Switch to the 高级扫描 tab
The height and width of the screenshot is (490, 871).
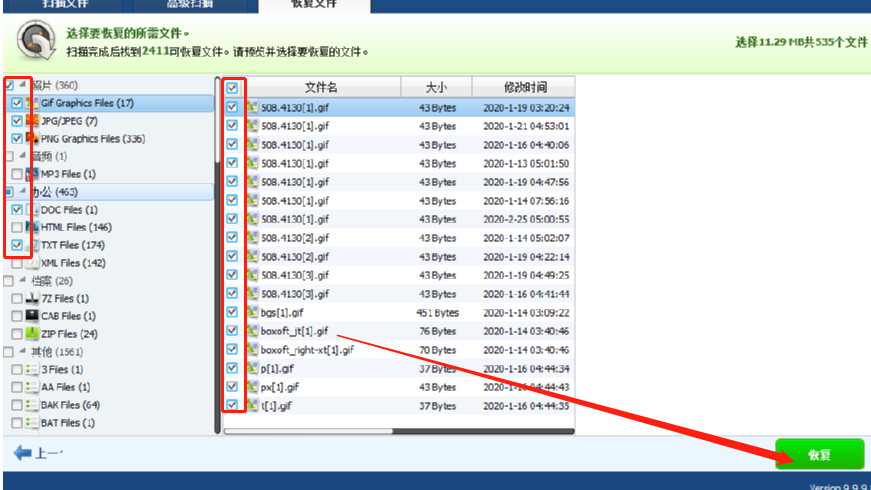[190, 5]
